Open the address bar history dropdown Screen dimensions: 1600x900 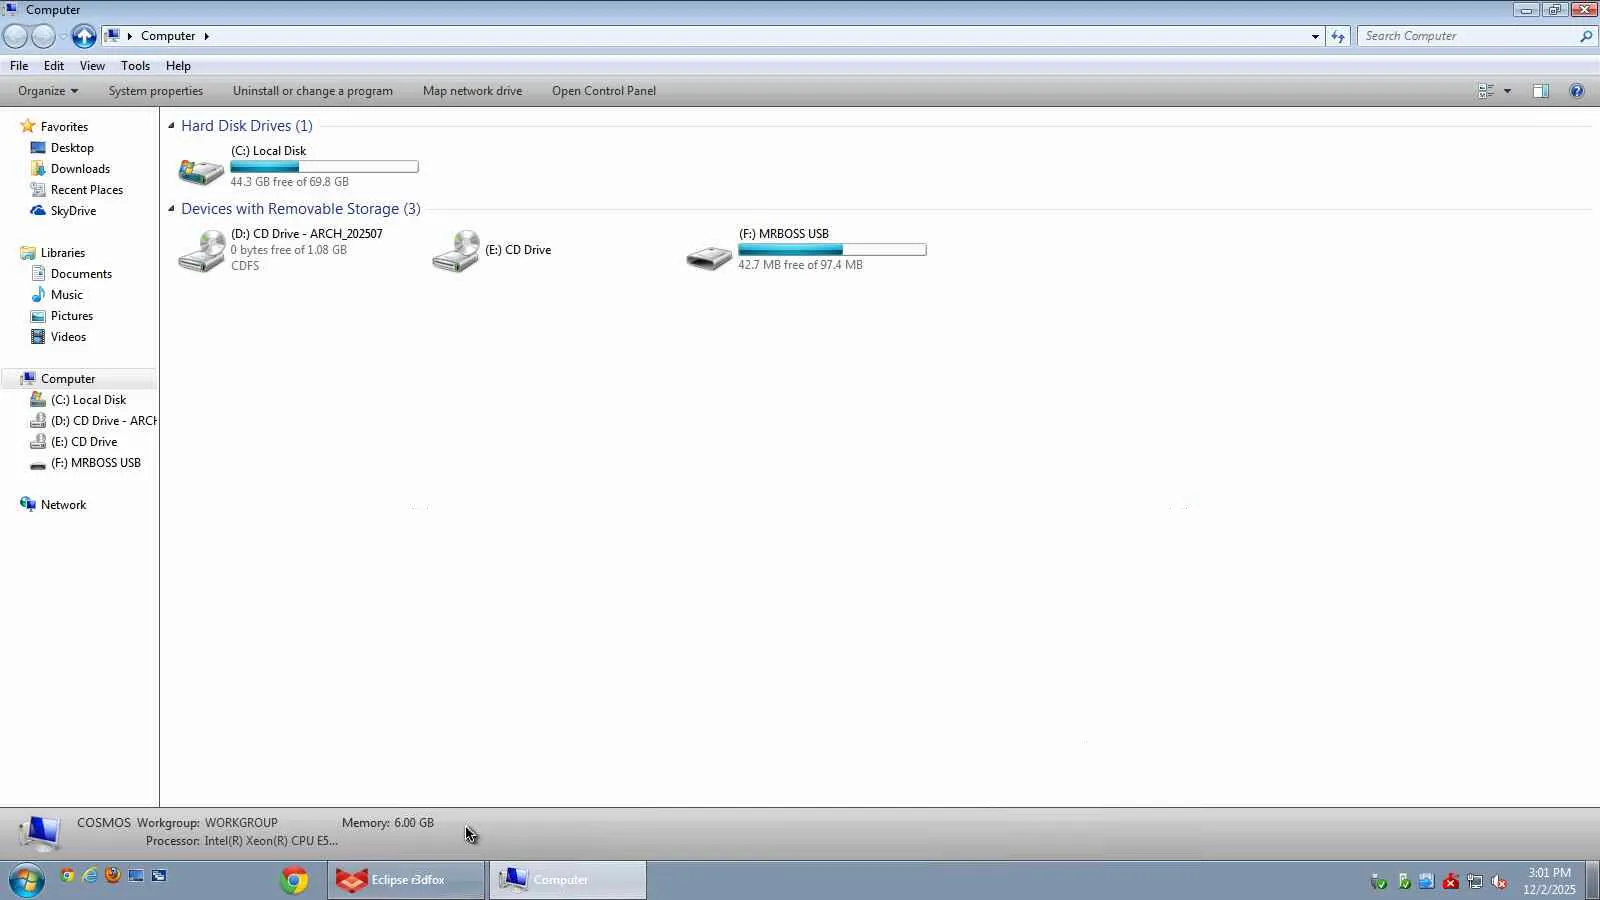pos(1315,36)
